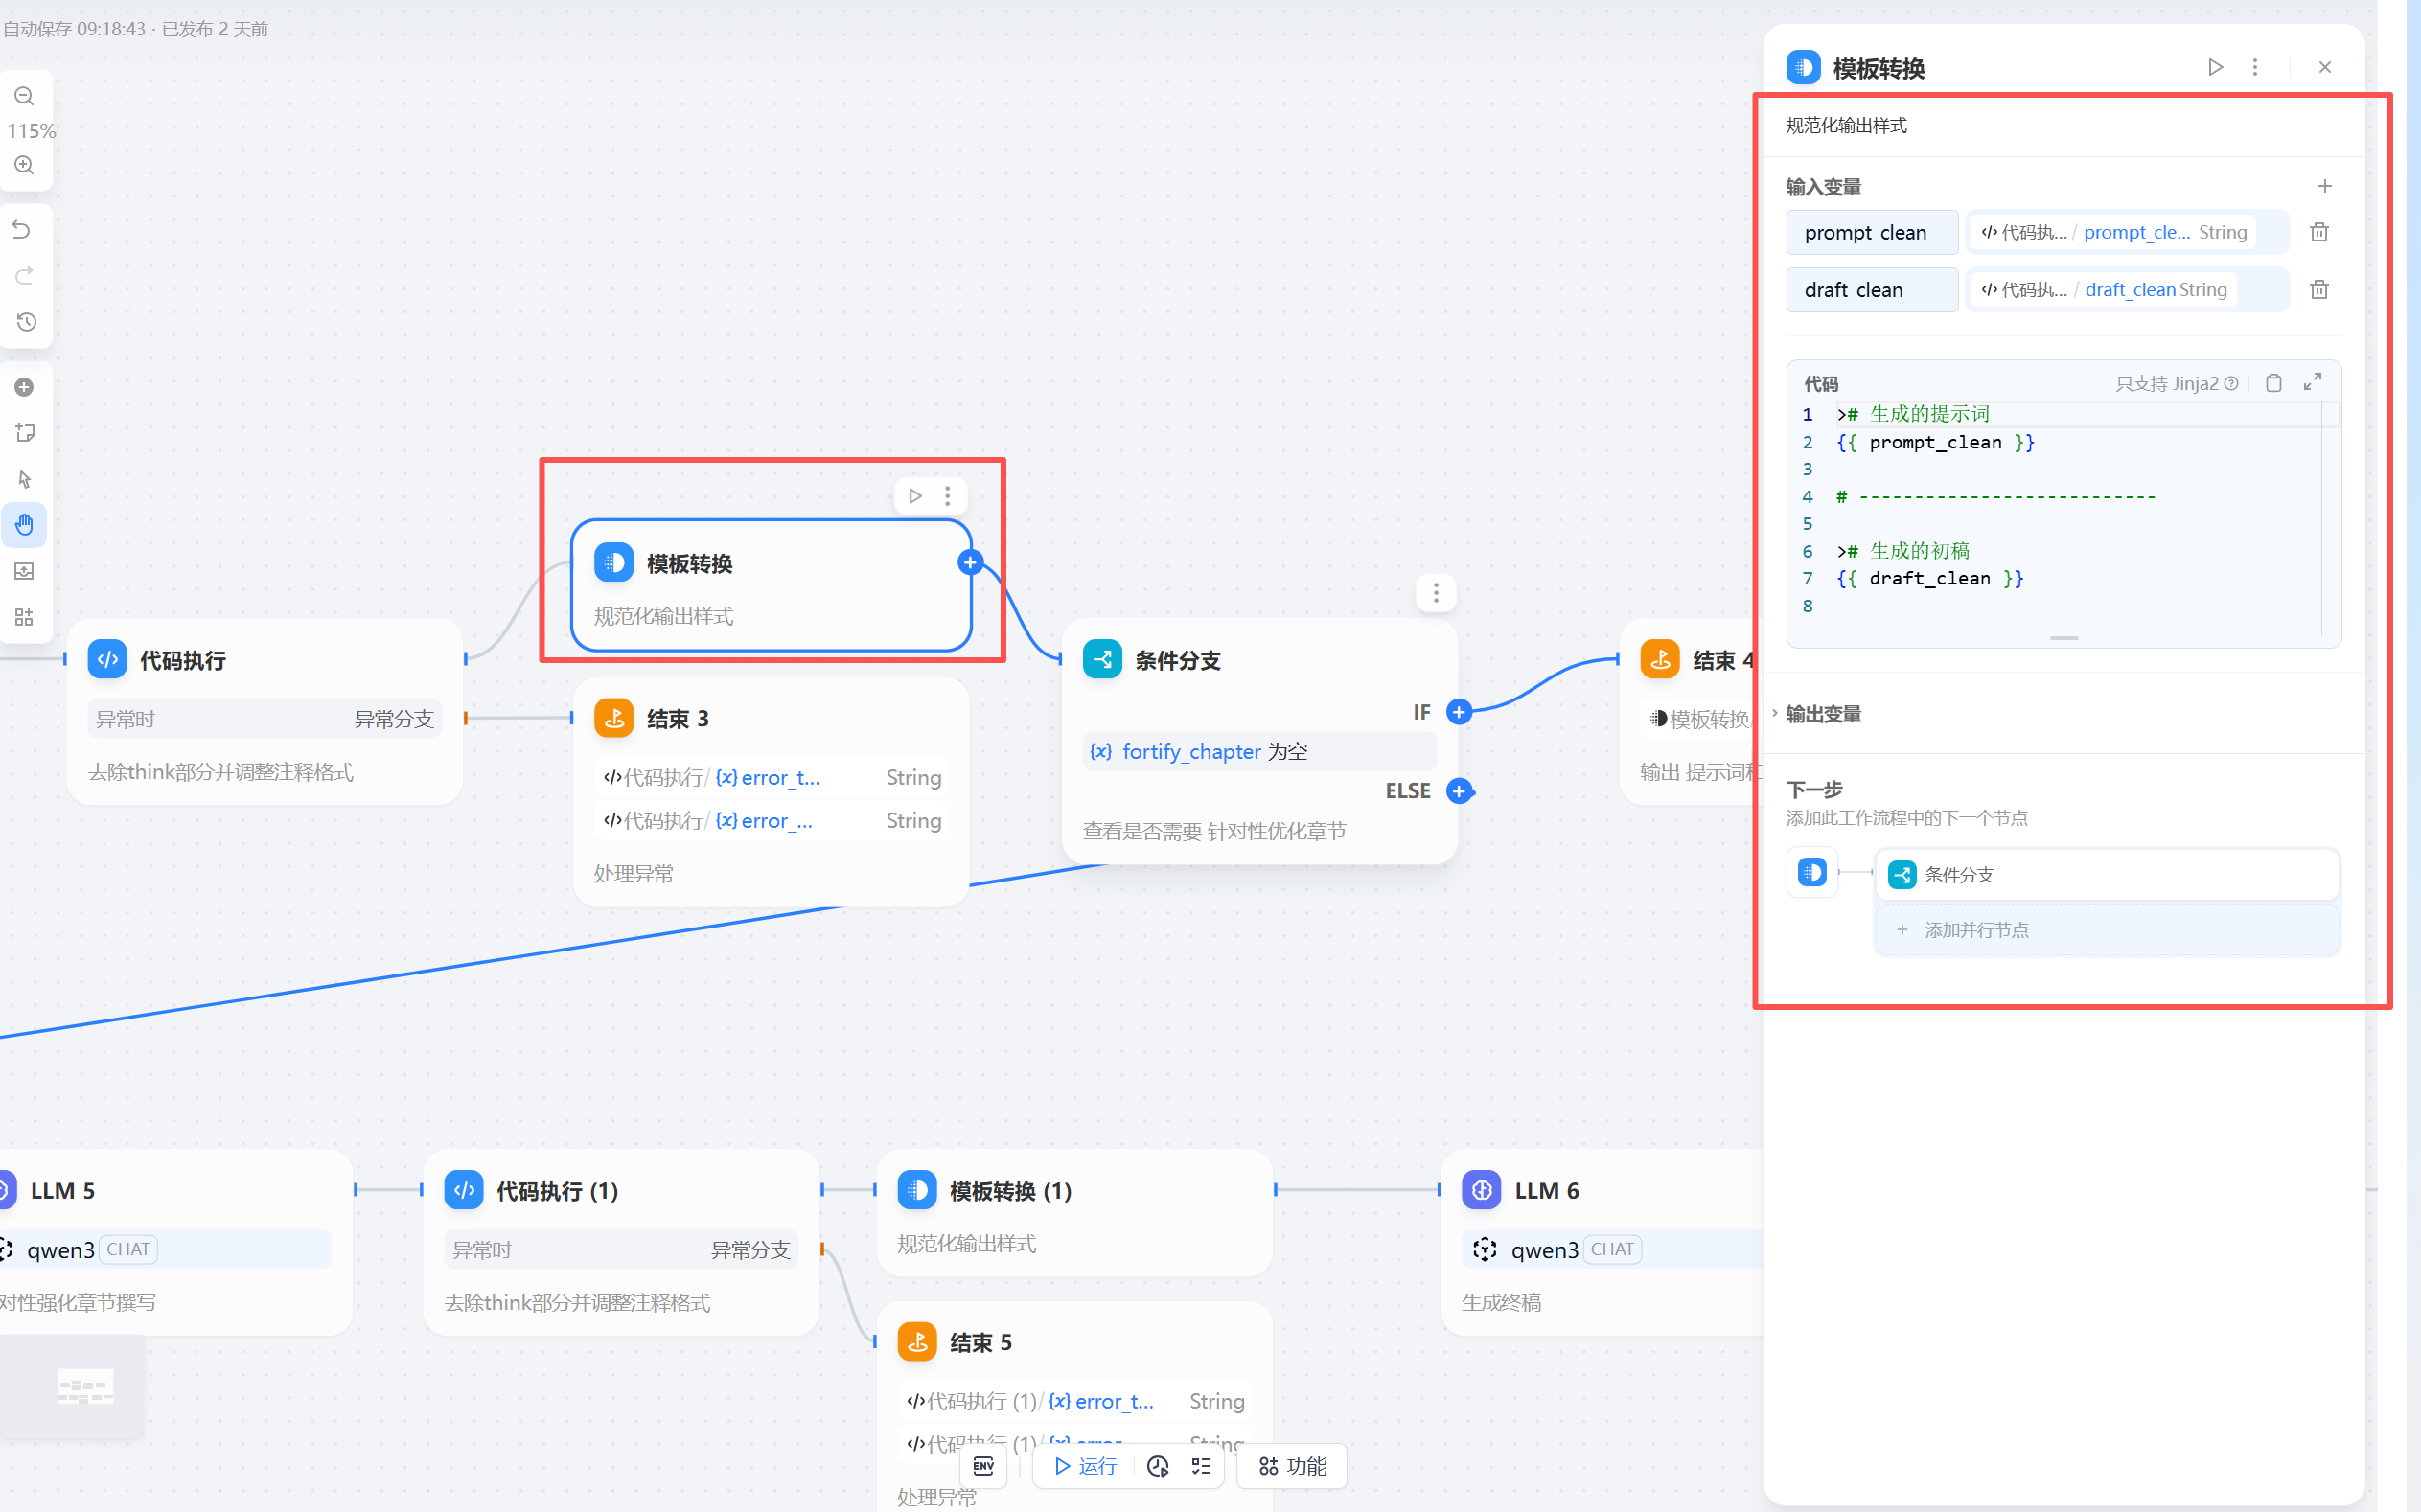Click the undo arrow in left toolbar
2421x1512 pixels.
(23, 229)
